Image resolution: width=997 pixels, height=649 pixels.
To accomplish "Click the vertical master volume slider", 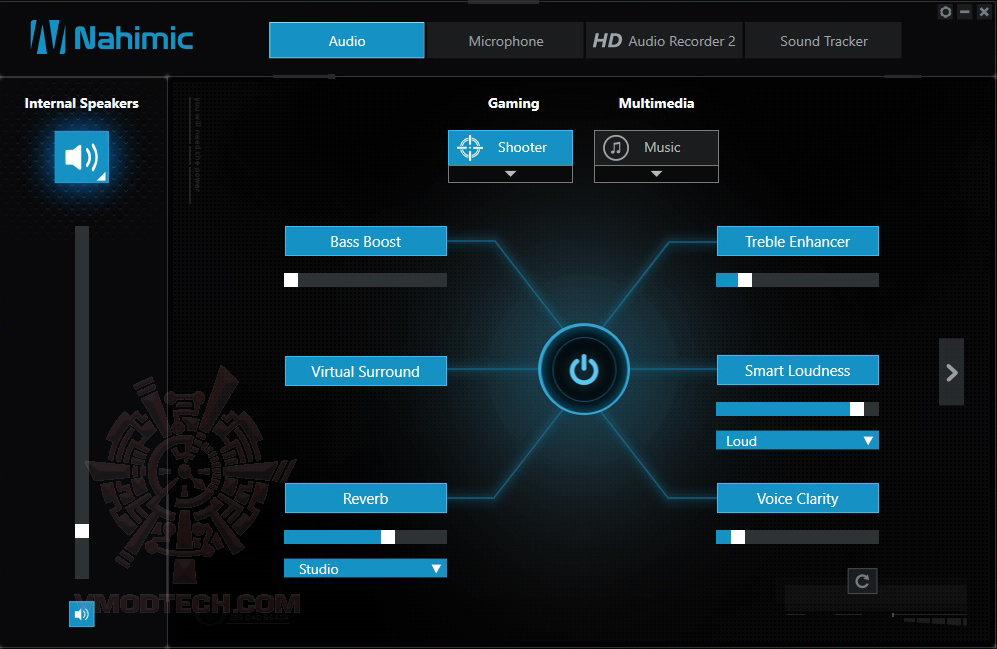I will (x=82, y=402).
